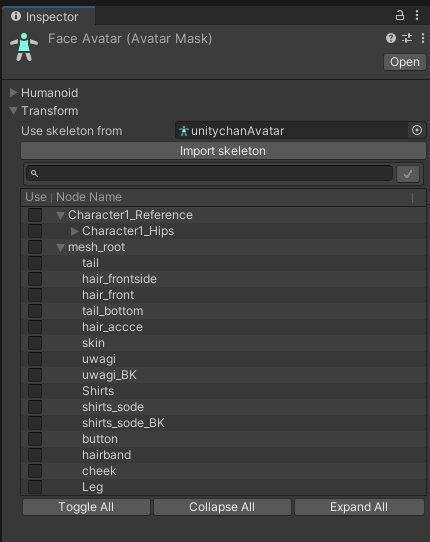The width and height of the screenshot is (430, 542).
Task: Enable the Shirts checkbox
Action: [35, 391]
